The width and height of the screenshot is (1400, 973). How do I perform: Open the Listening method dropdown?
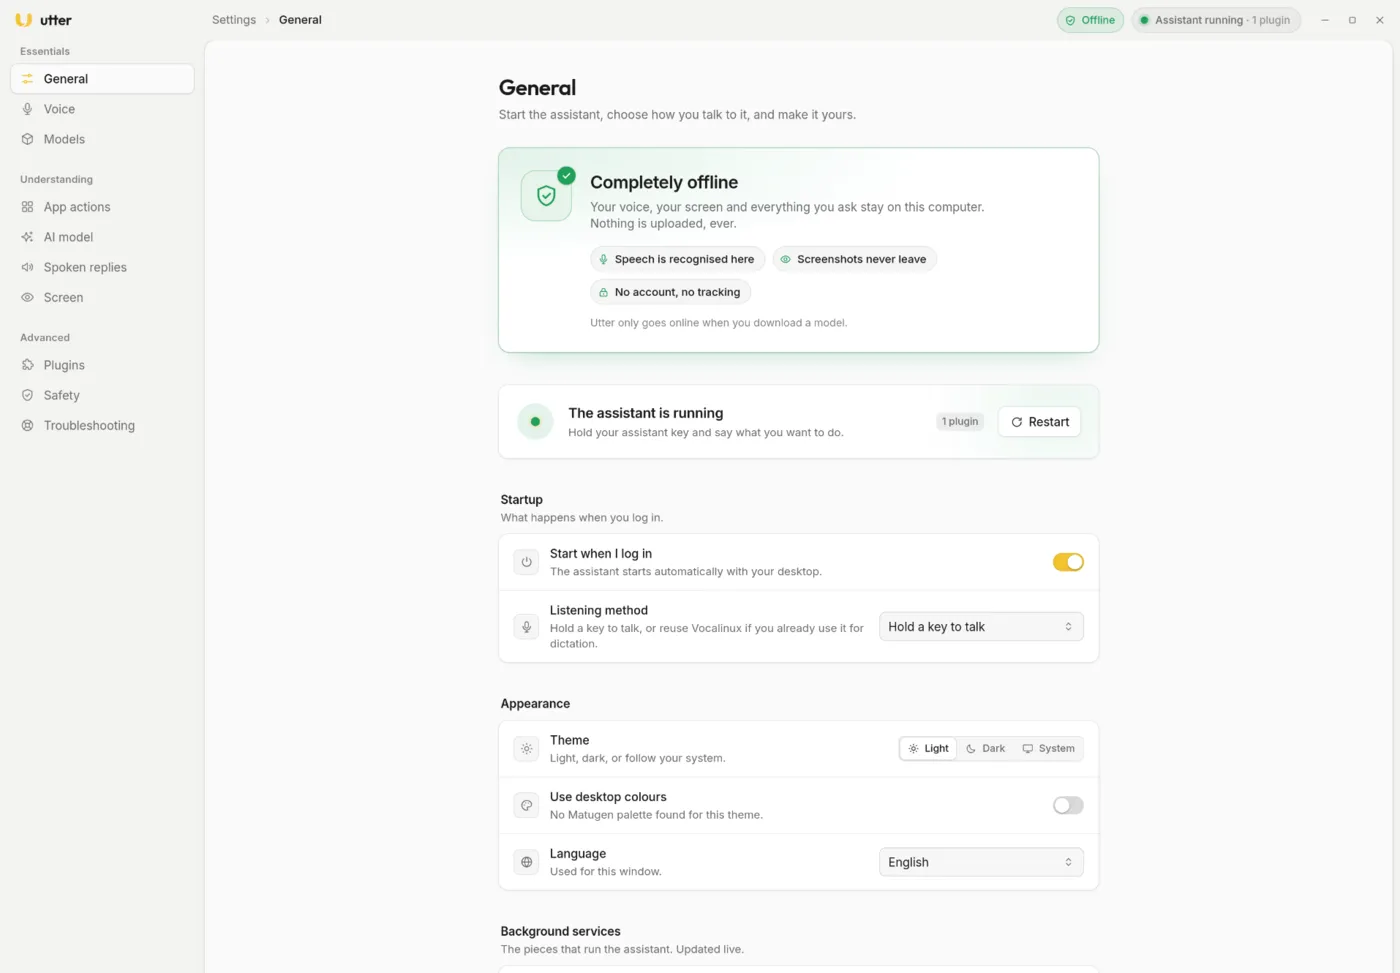(x=981, y=627)
